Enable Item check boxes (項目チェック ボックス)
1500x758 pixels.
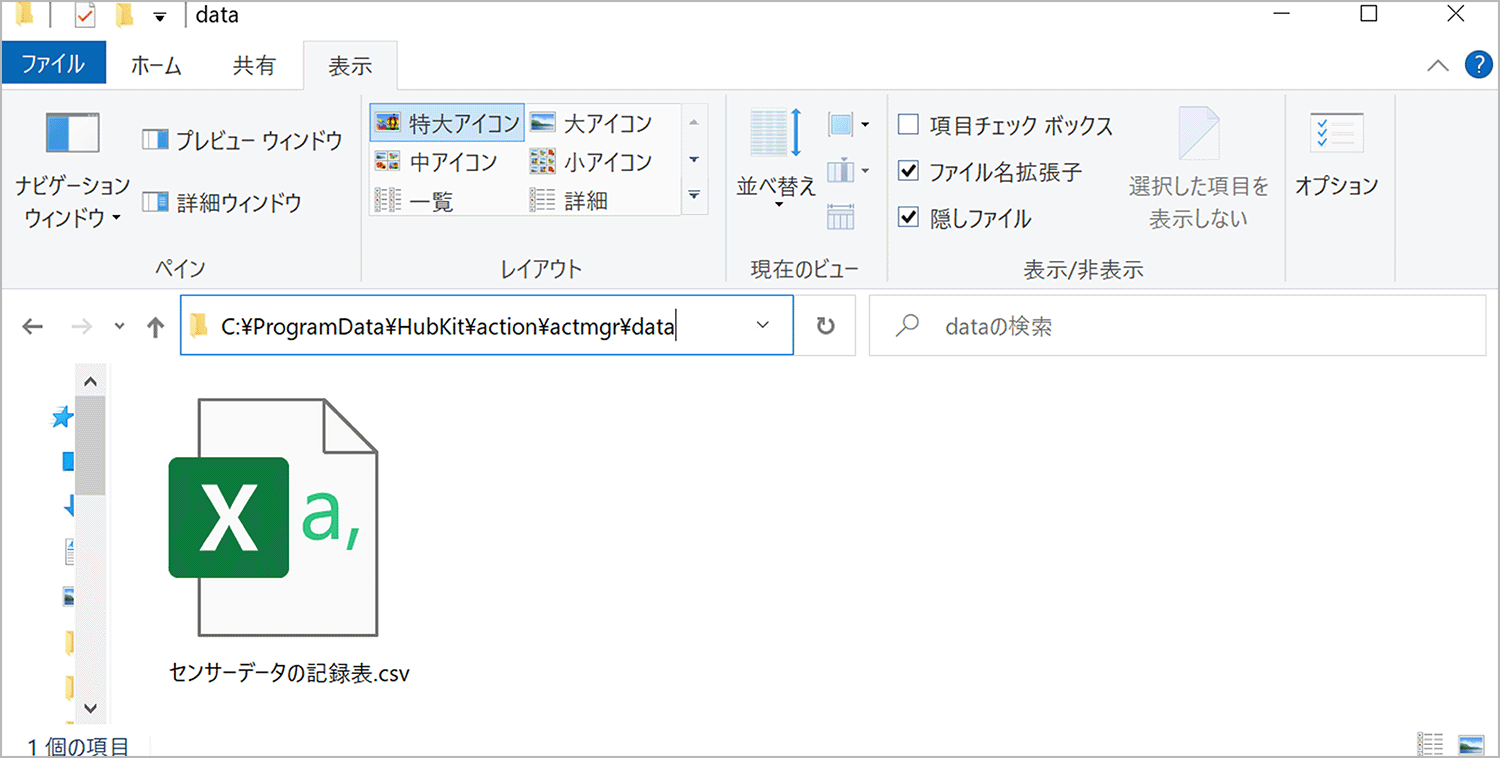[x=1005, y=126]
